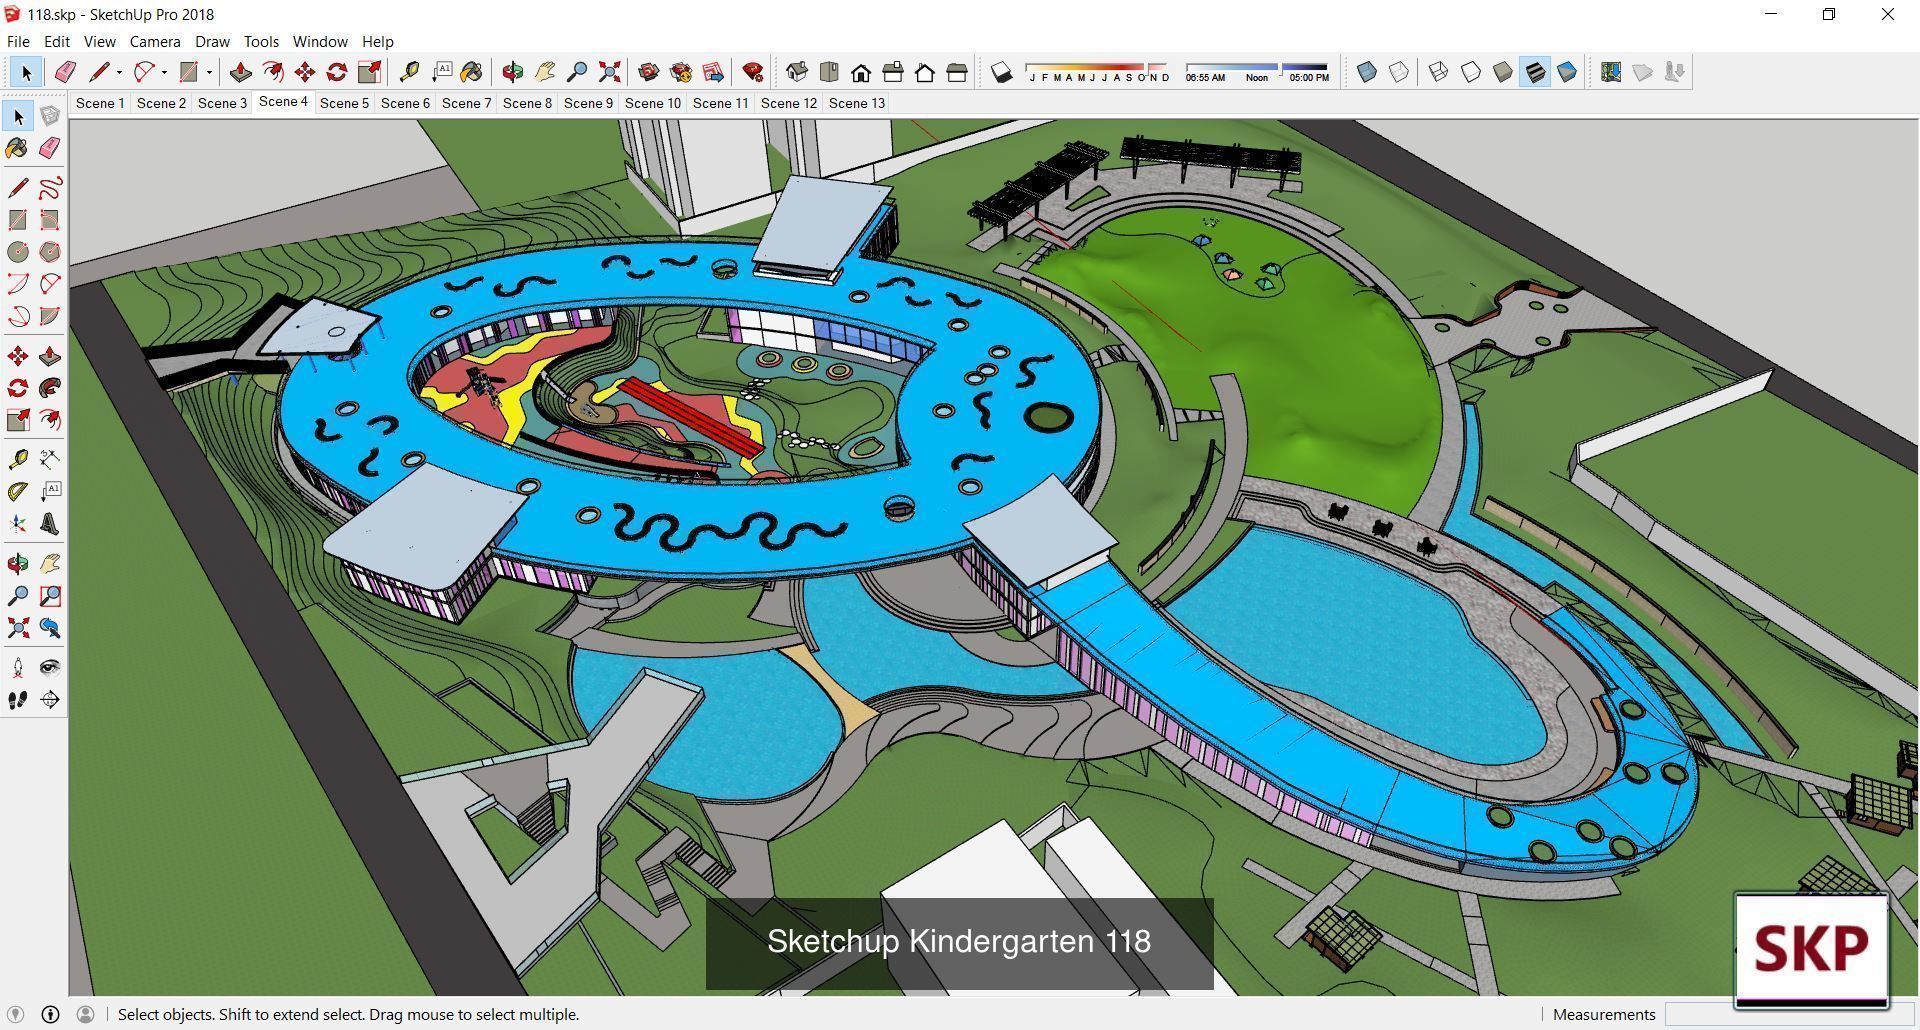Switch to Wireframe style

point(1439,72)
